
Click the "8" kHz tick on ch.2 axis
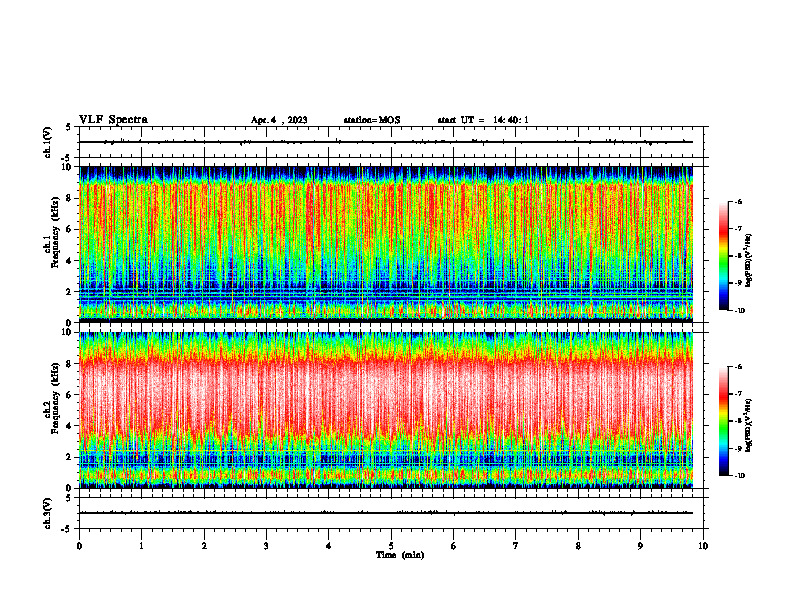(70, 364)
